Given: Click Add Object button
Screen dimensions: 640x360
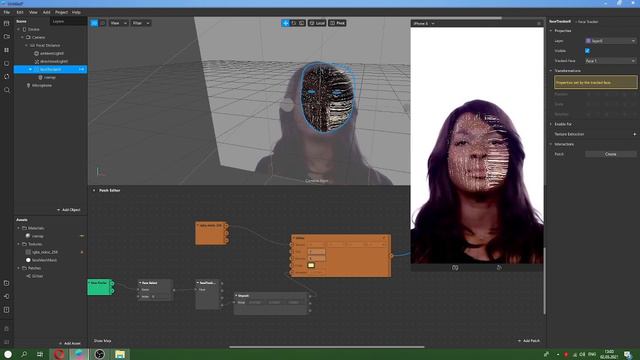Looking at the screenshot, I should (x=69, y=210).
